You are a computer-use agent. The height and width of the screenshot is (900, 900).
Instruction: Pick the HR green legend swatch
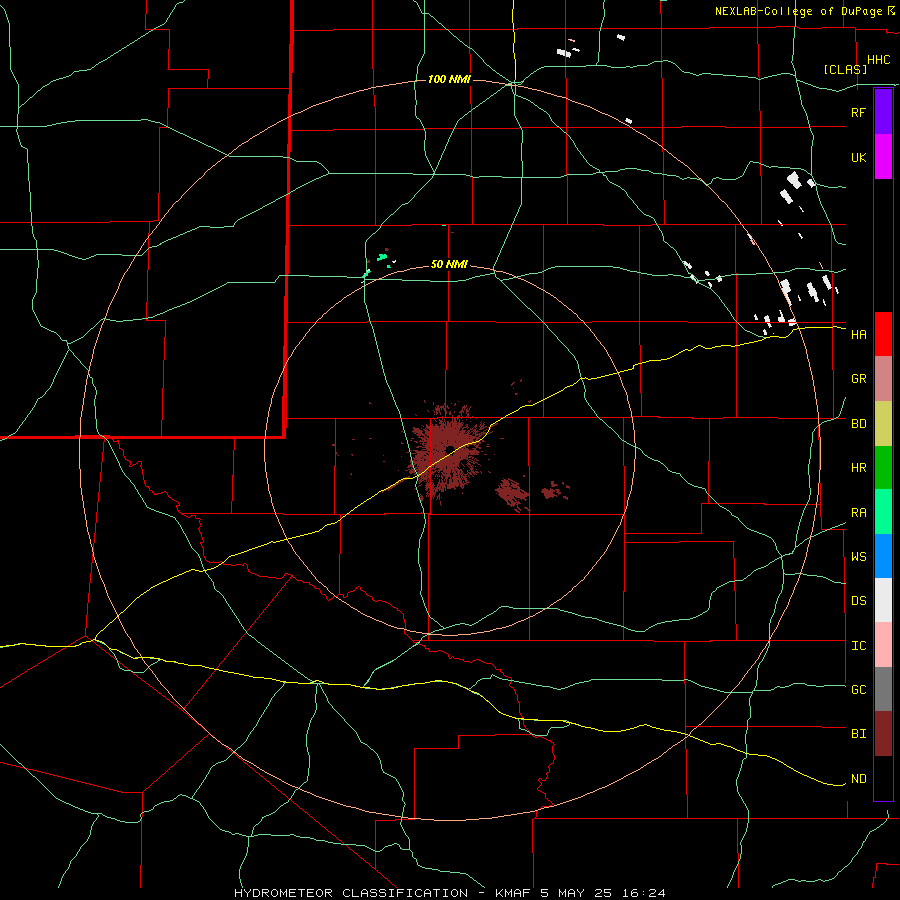(883, 468)
